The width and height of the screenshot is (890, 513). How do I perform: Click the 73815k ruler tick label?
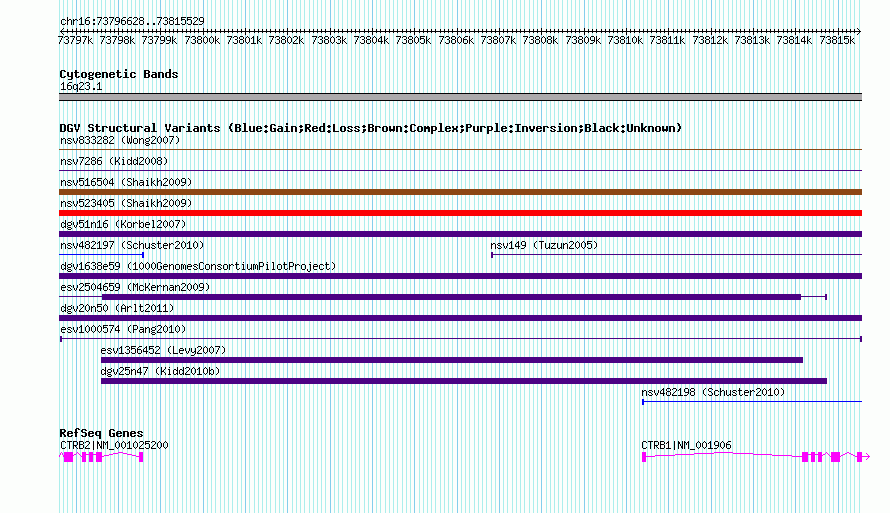click(x=837, y=40)
